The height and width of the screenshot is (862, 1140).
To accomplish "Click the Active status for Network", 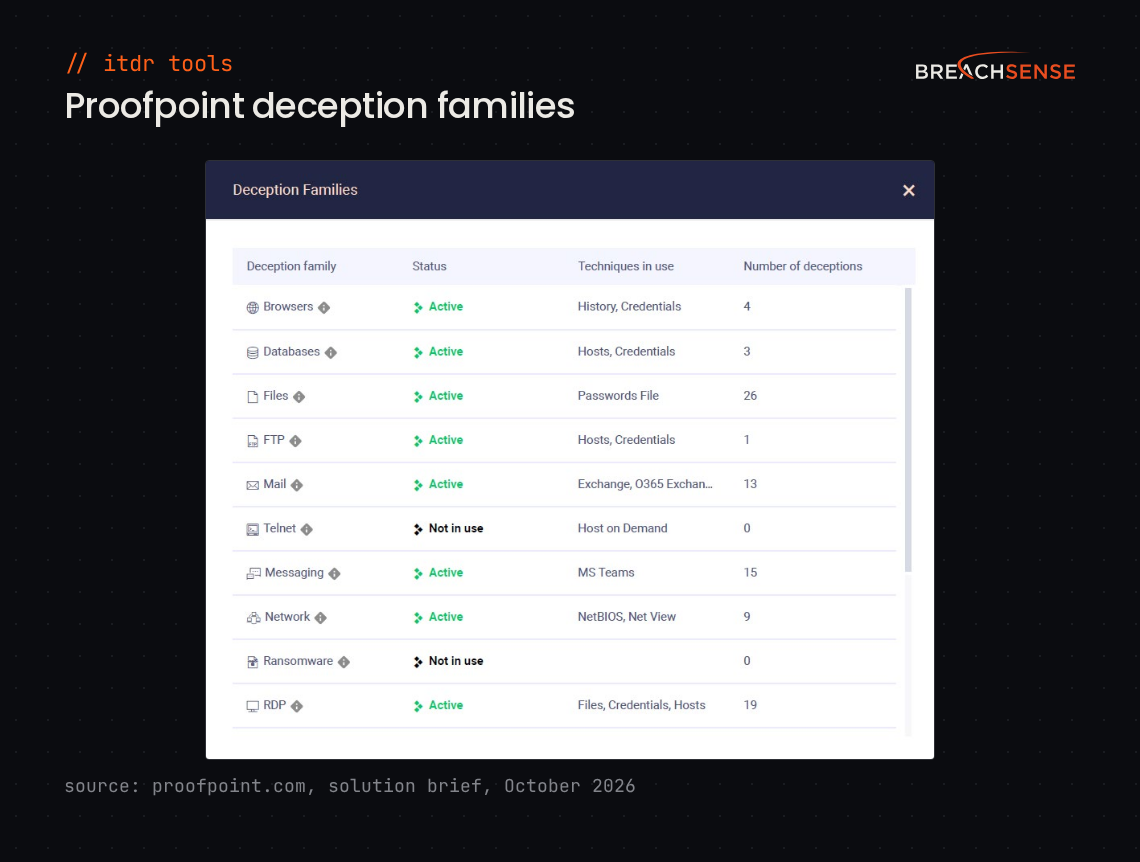I will 446,617.
